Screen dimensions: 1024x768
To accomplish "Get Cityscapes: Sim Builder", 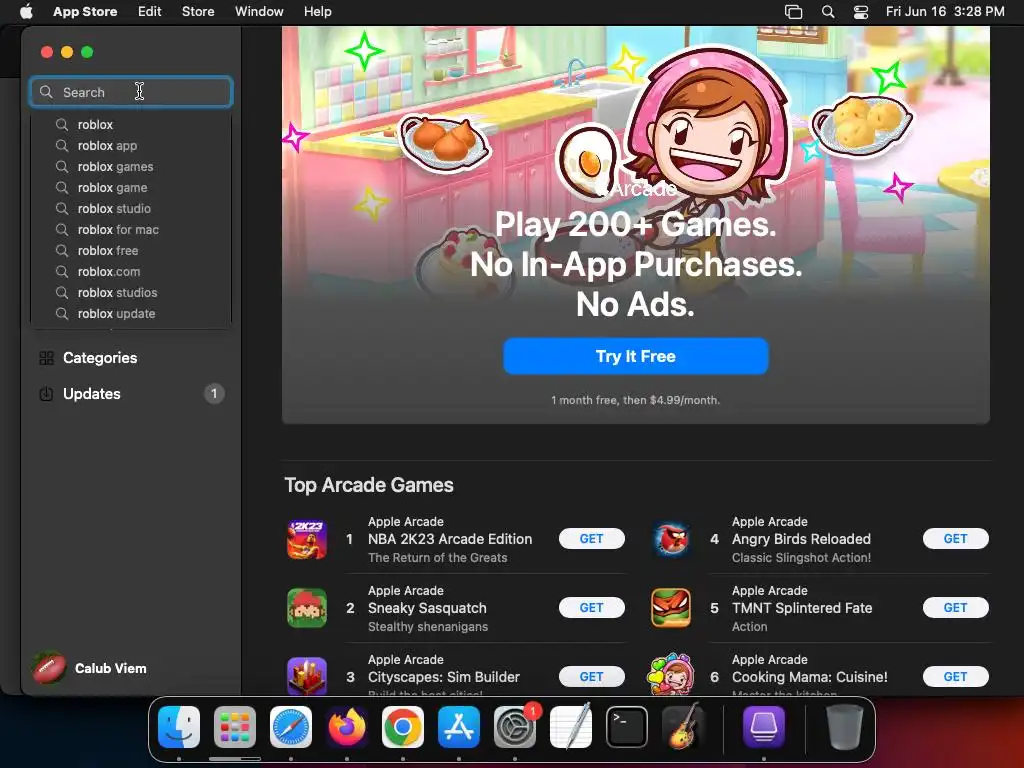I will pyautogui.click(x=591, y=677).
